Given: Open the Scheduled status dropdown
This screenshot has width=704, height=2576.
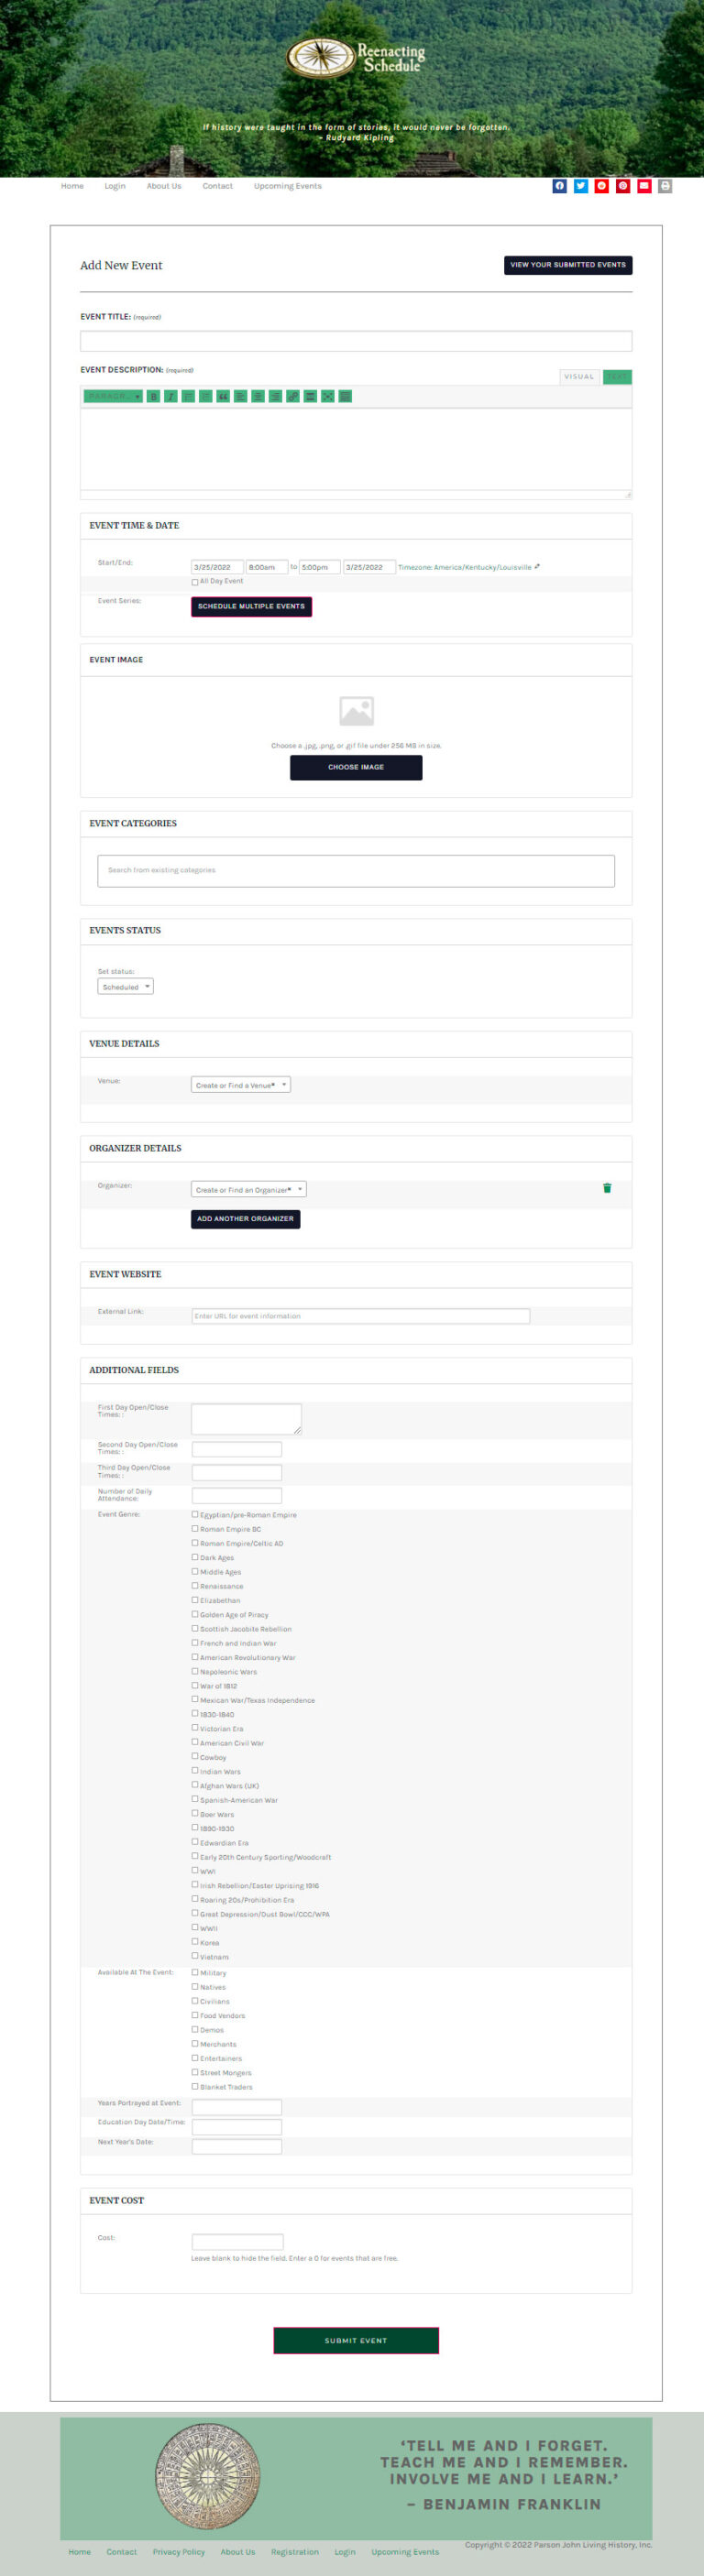Looking at the screenshot, I should click(125, 987).
